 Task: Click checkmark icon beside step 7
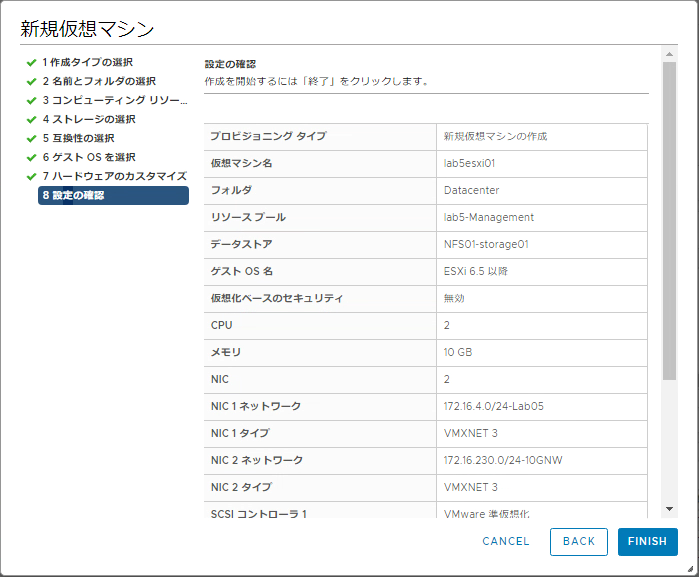31,177
